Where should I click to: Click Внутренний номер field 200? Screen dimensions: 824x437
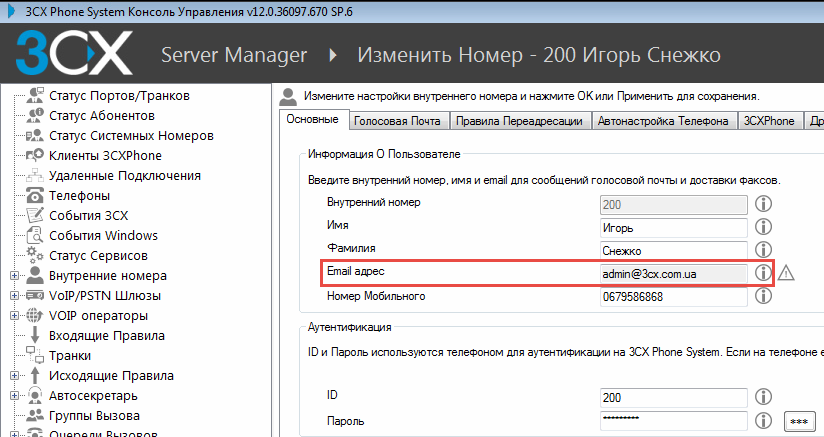pos(674,204)
